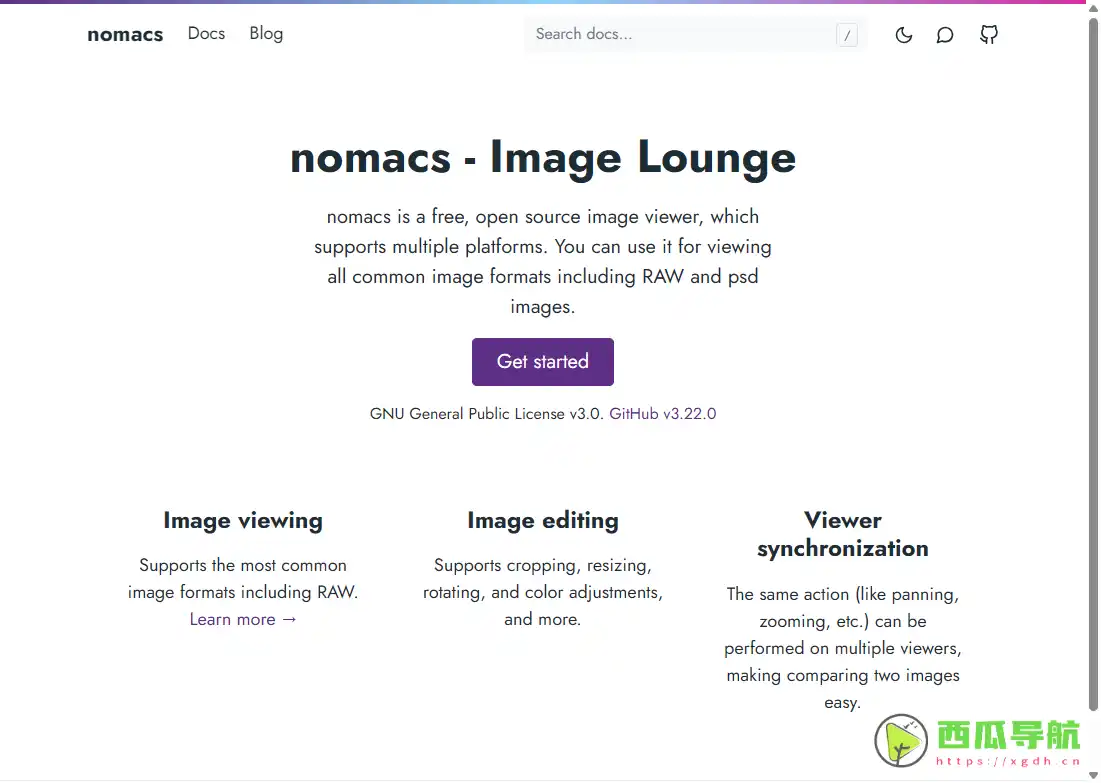
Task: Select the nomacs - Image Lounge heading
Action: [x=543, y=157]
